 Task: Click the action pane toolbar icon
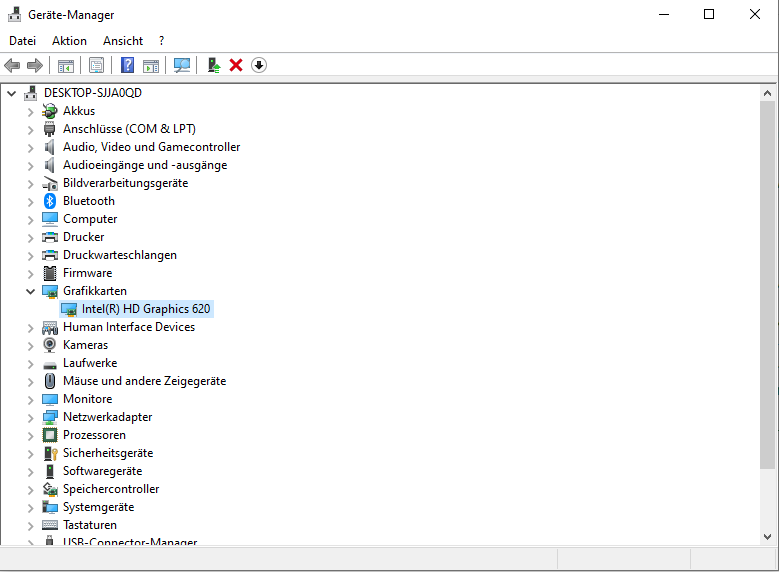click(x=151, y=65)
